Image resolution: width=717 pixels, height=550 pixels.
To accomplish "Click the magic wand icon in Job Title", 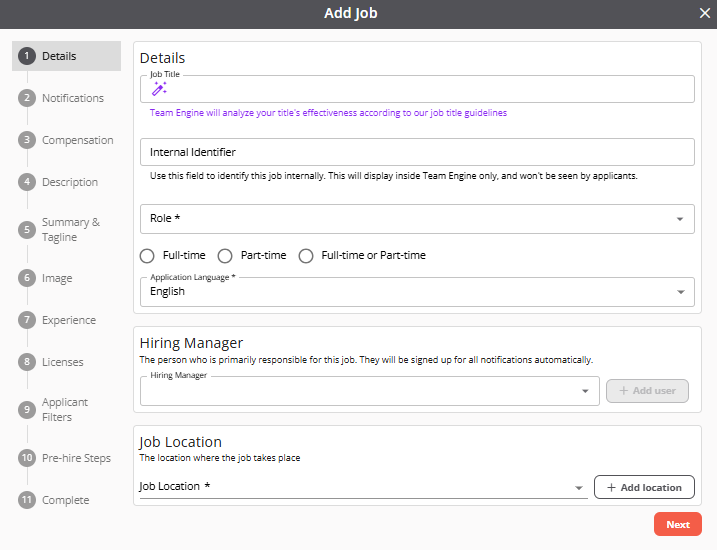I will point(159,89).
